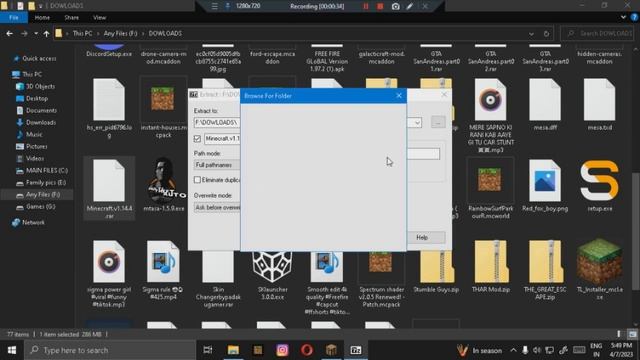Open Music in navigation pane
This screenshot has height=360, width=640.
coord(34,134)
